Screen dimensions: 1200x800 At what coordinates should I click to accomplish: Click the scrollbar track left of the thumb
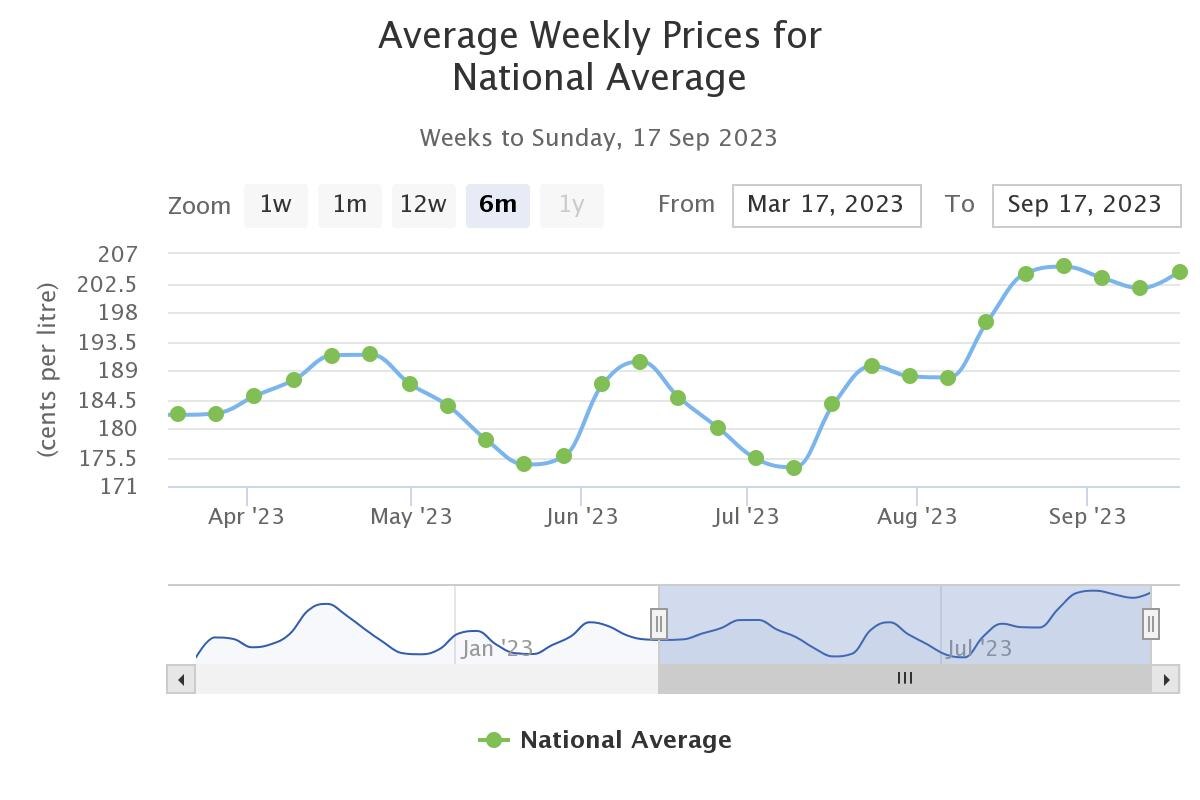[420, 680]
